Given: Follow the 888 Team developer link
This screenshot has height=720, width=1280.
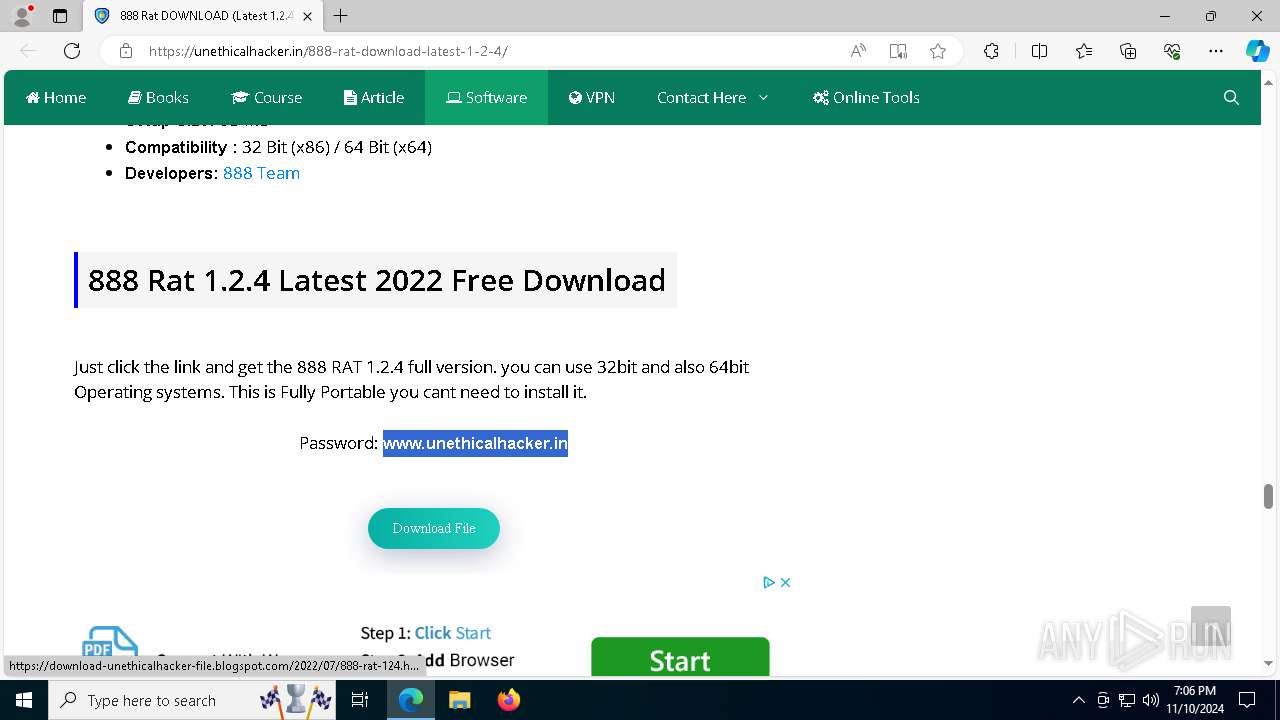Looking at the screenshot, I should [261, 173].
